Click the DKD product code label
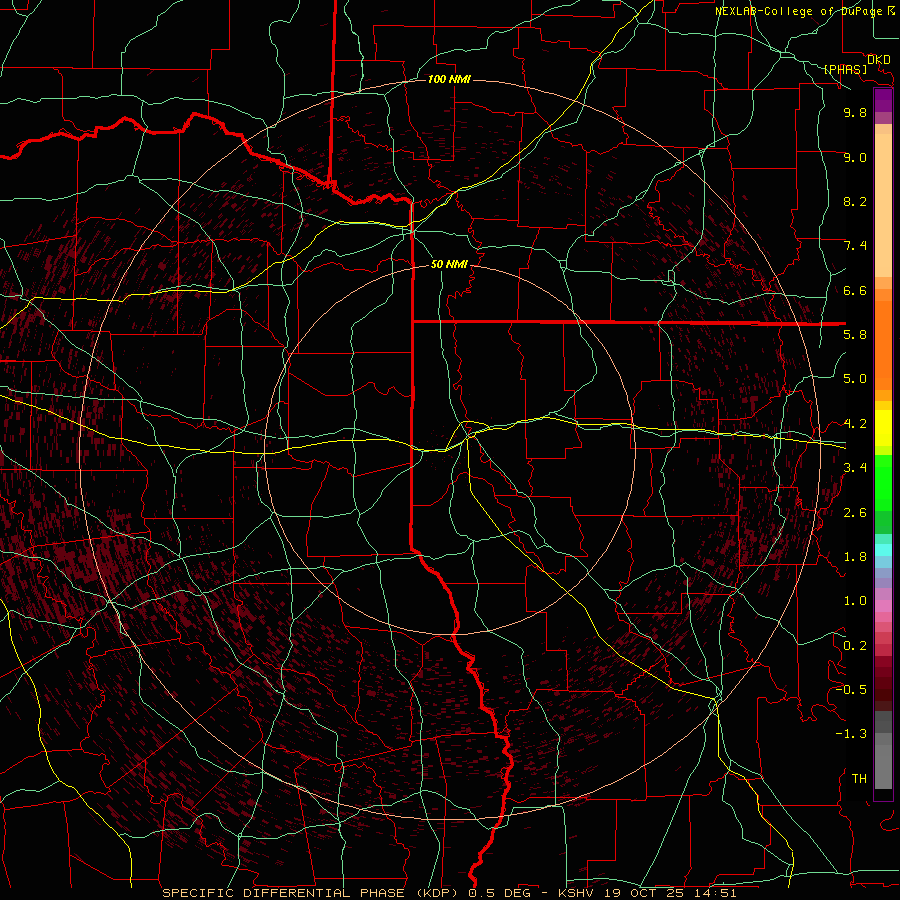900x900 pixels. pyautogui.click(x=878, y=60)
